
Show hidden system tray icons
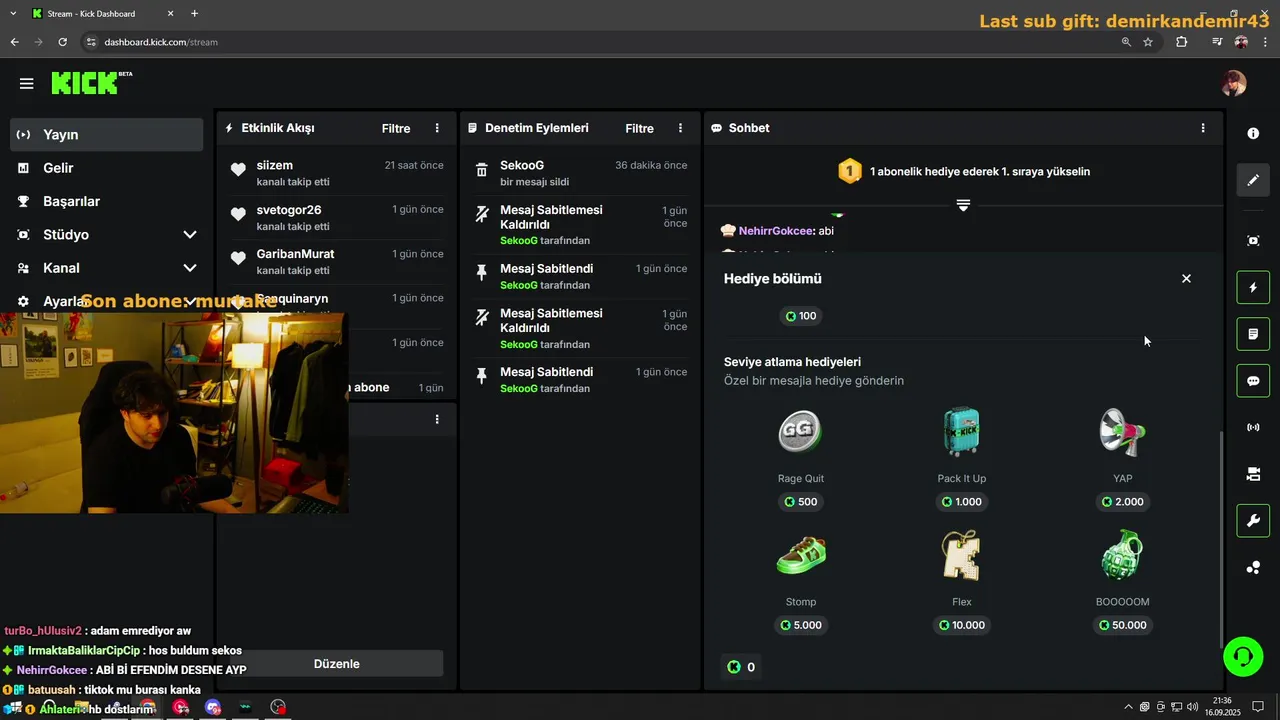pyautogui.click(x=1128, y=707)
